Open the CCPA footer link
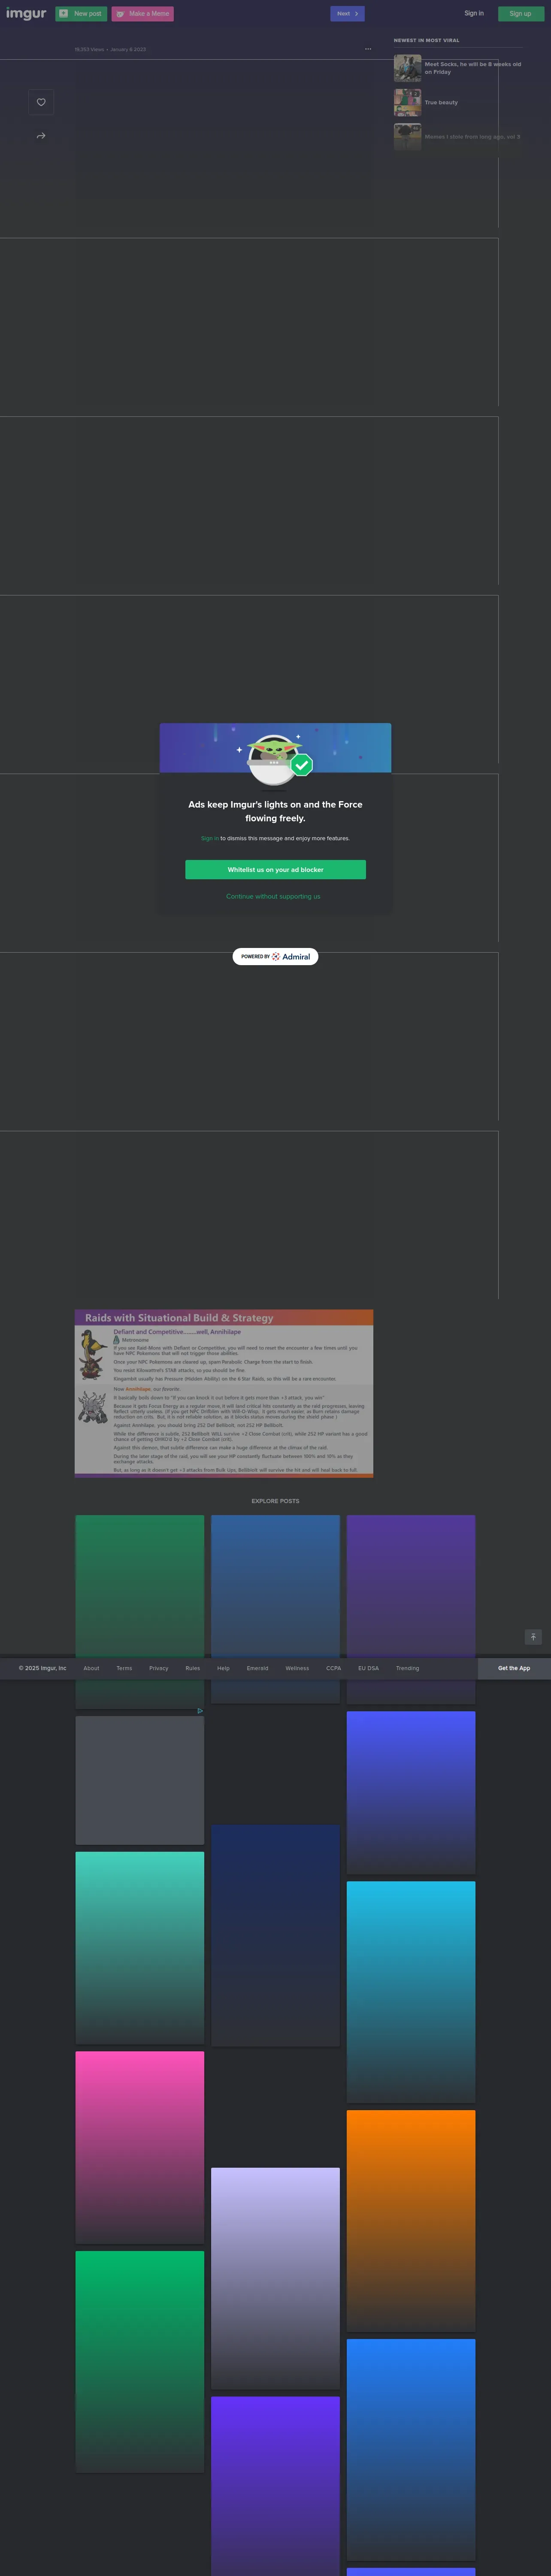The height and width of the screenshot is (2576, 551). tap(334, 1668)
